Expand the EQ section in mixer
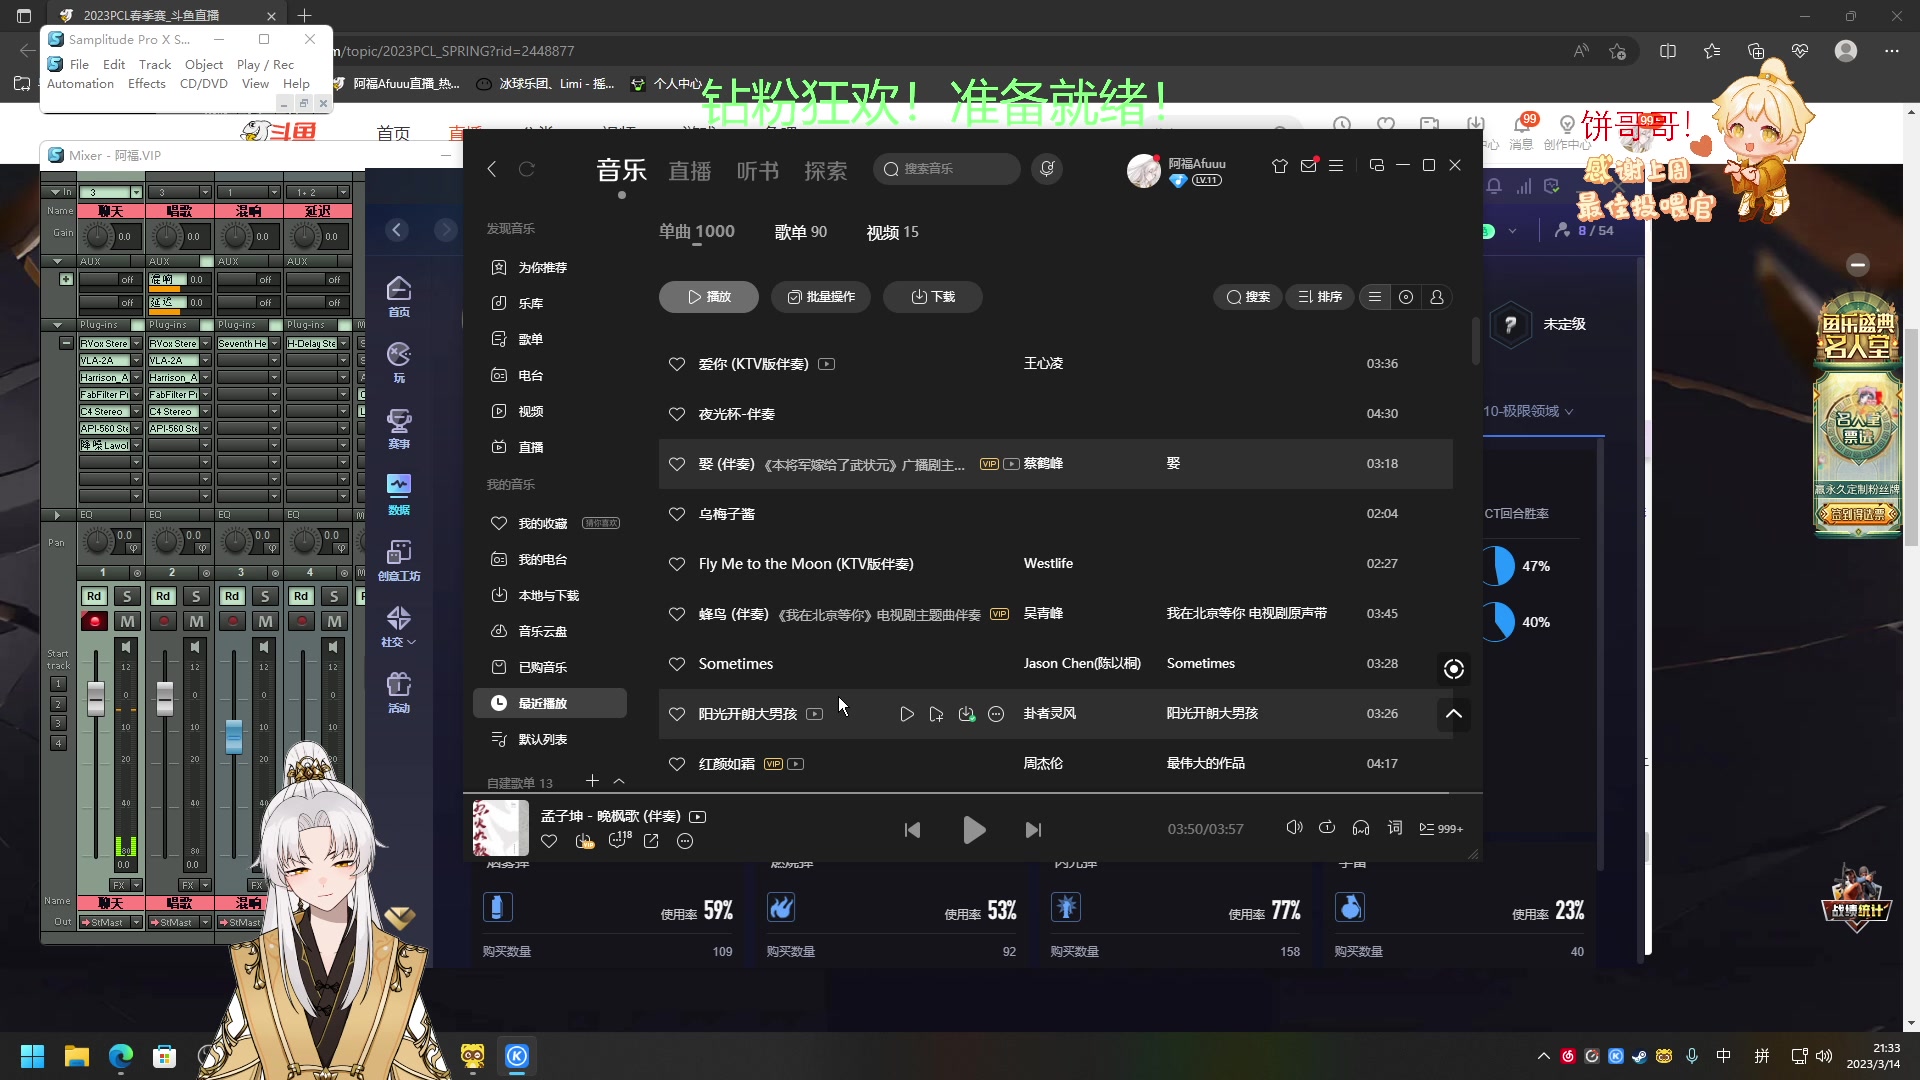Screen dimensions: 1920x1080 tap(57, 515)
